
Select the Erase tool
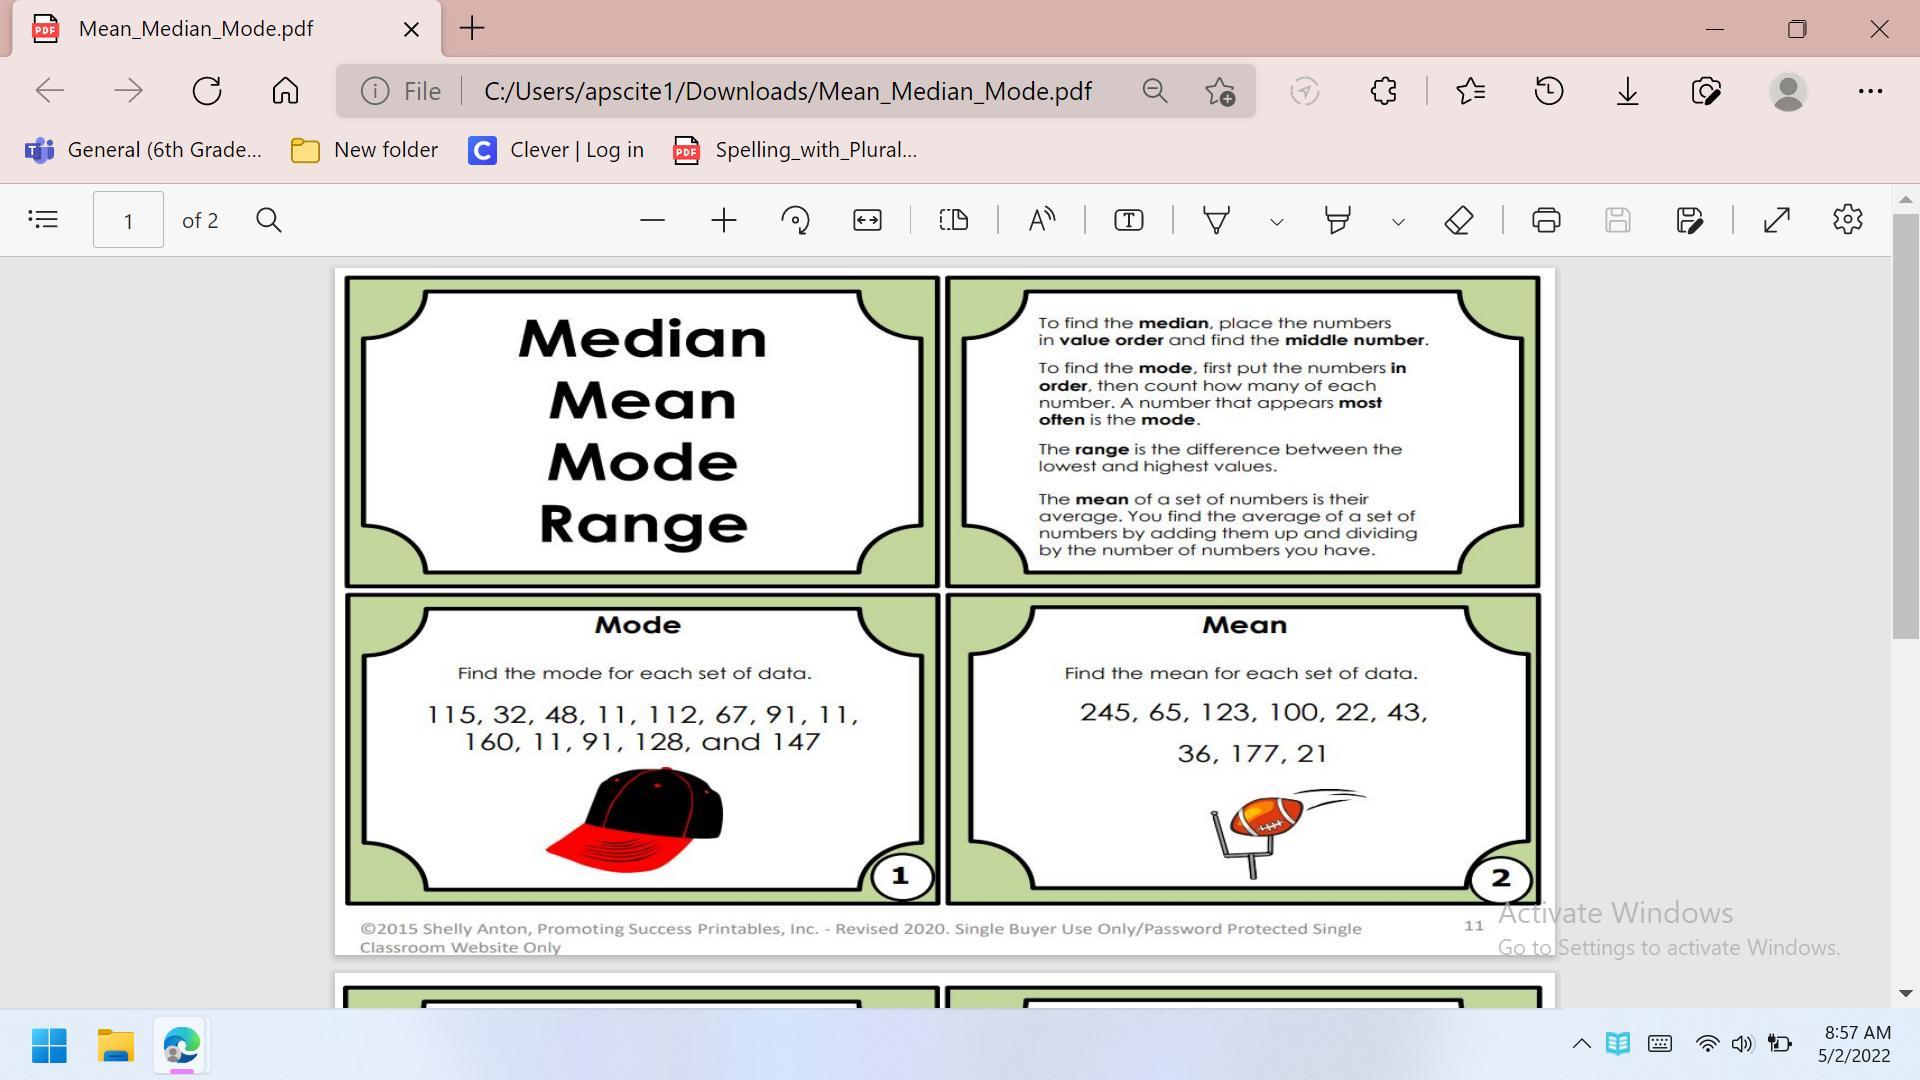[1459, 220]
